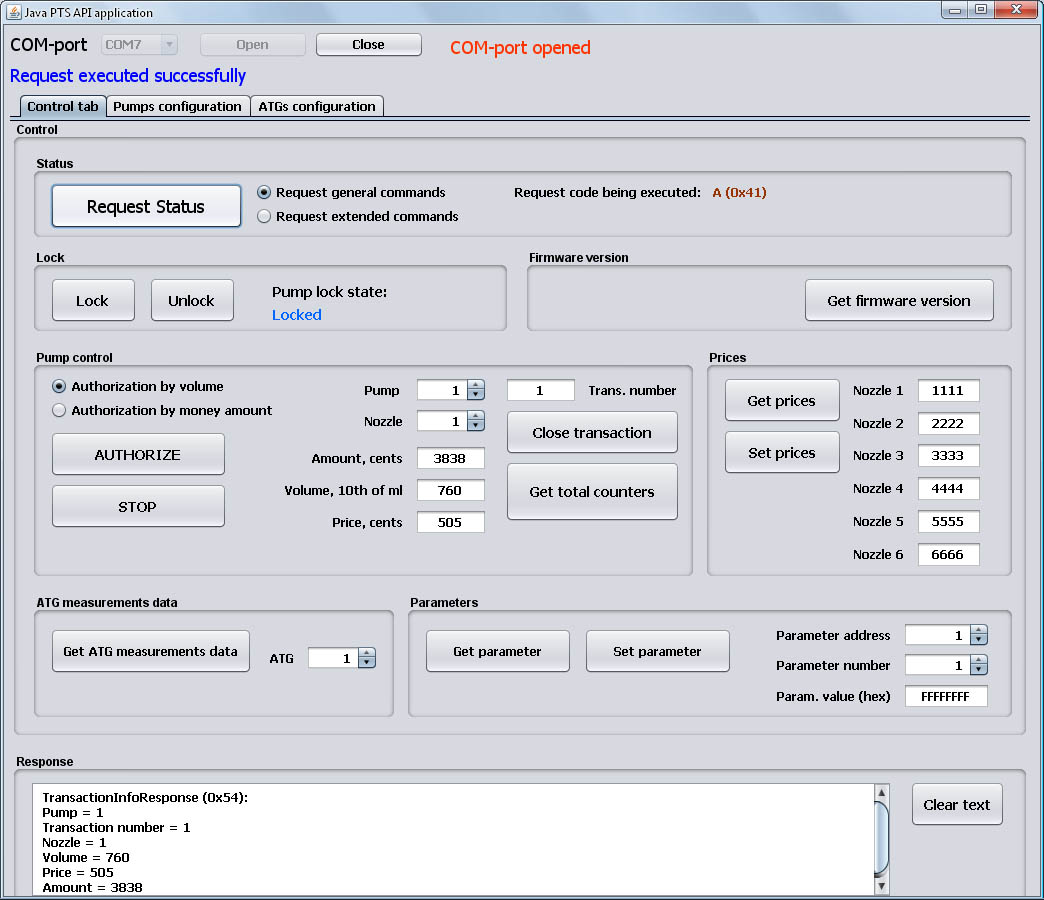Click the Get total counters button
1044x900 pixels.
tap(592, 492)
